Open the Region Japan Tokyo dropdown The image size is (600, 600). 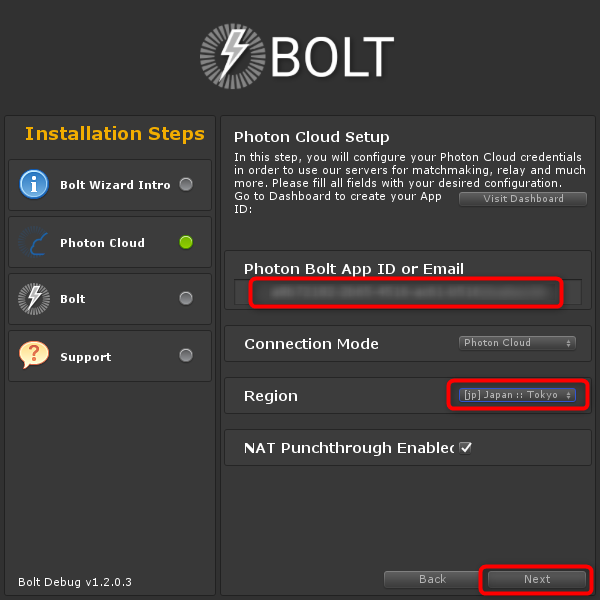(517, 395)
